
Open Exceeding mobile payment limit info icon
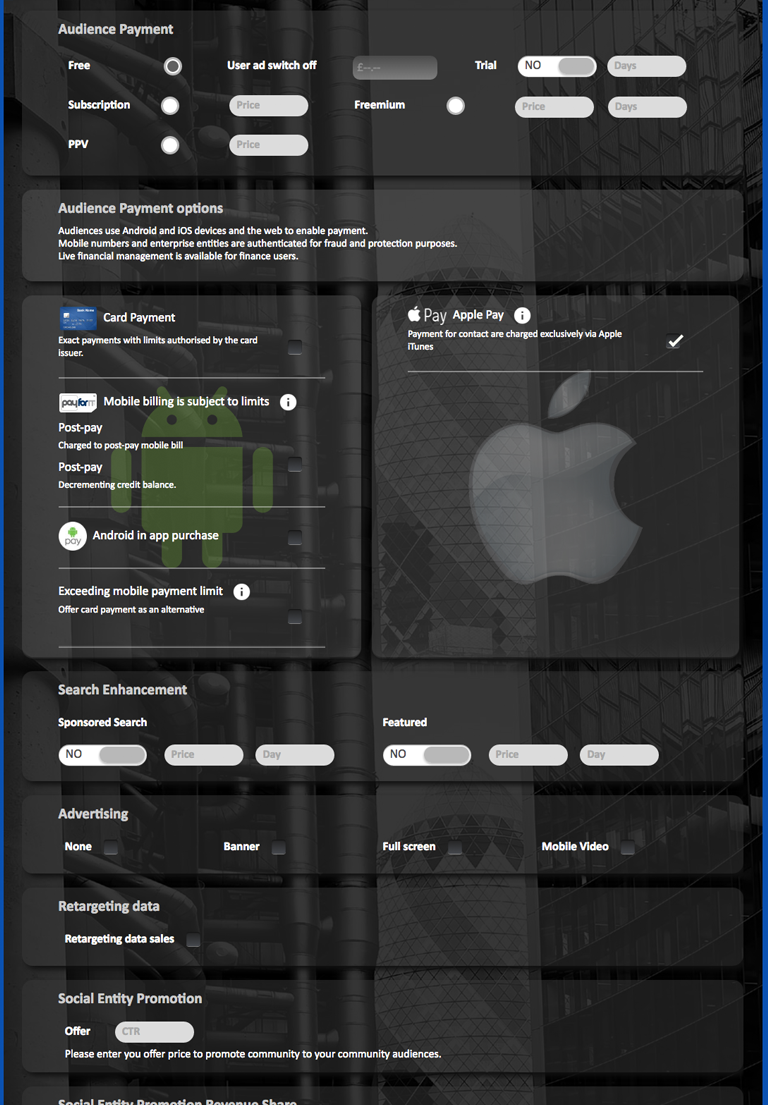tap(242, 591)
